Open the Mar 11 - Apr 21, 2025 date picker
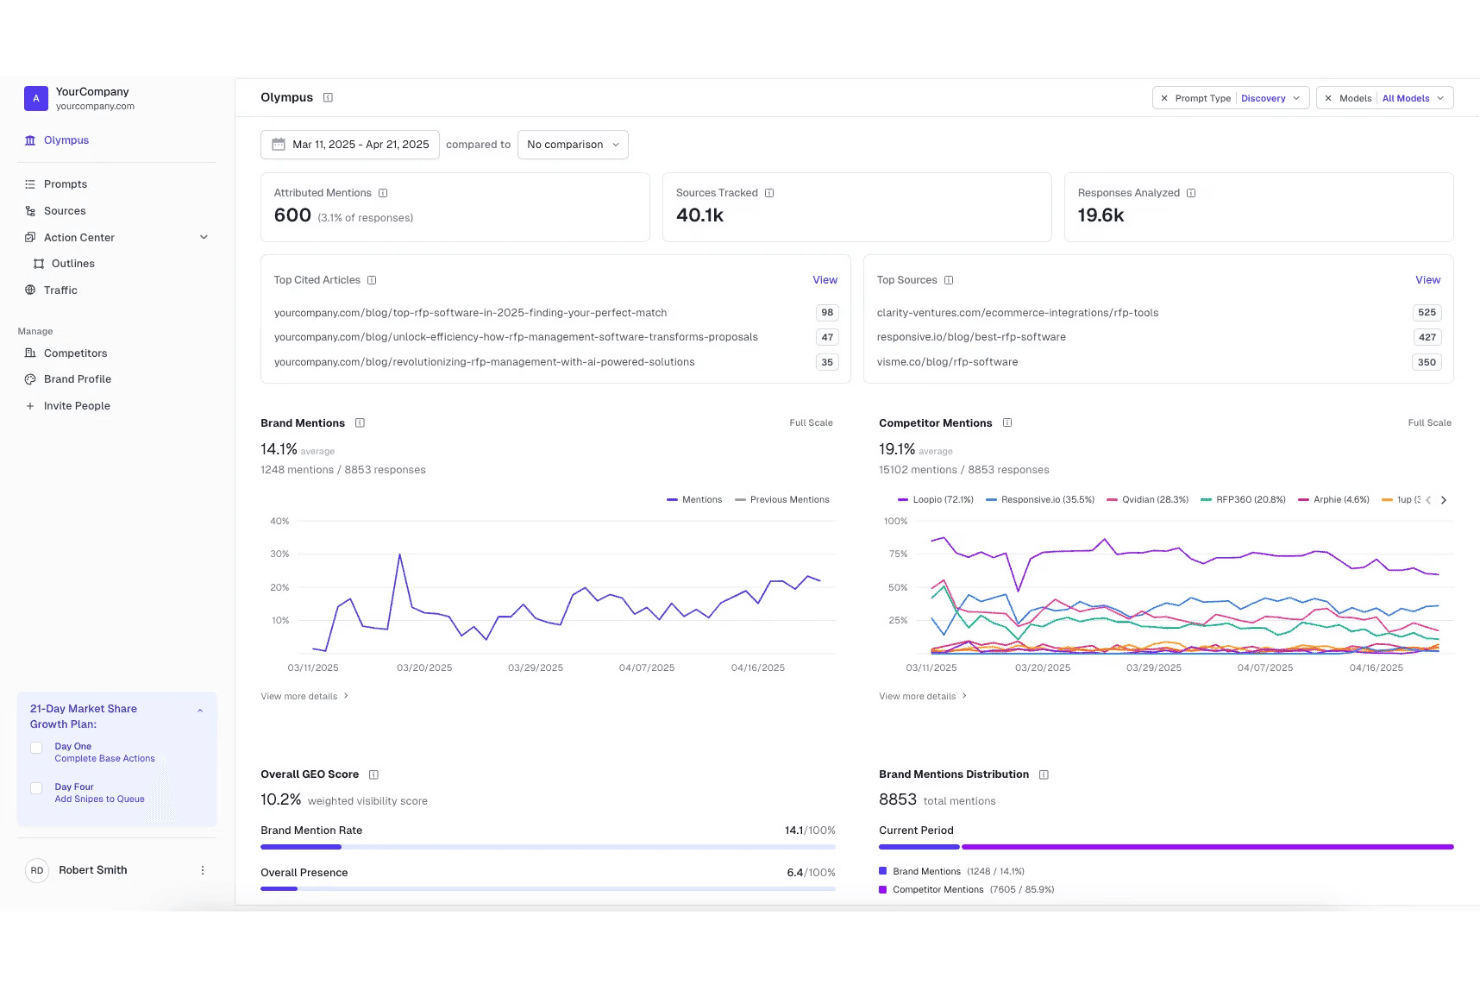Viewport: 1480px width, 987px height. point(350,144)
